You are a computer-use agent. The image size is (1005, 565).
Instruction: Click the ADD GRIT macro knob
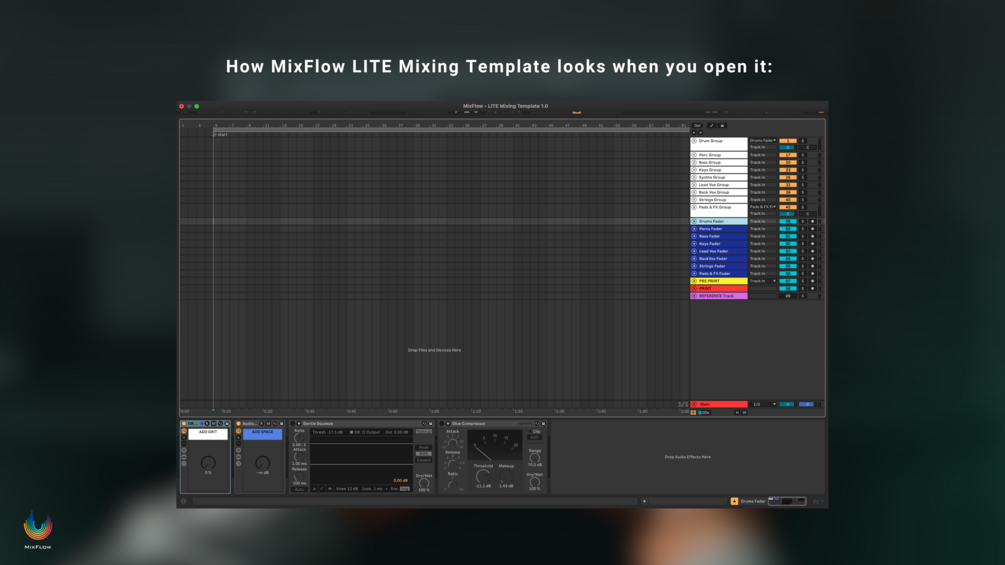(x=208, y=463)
